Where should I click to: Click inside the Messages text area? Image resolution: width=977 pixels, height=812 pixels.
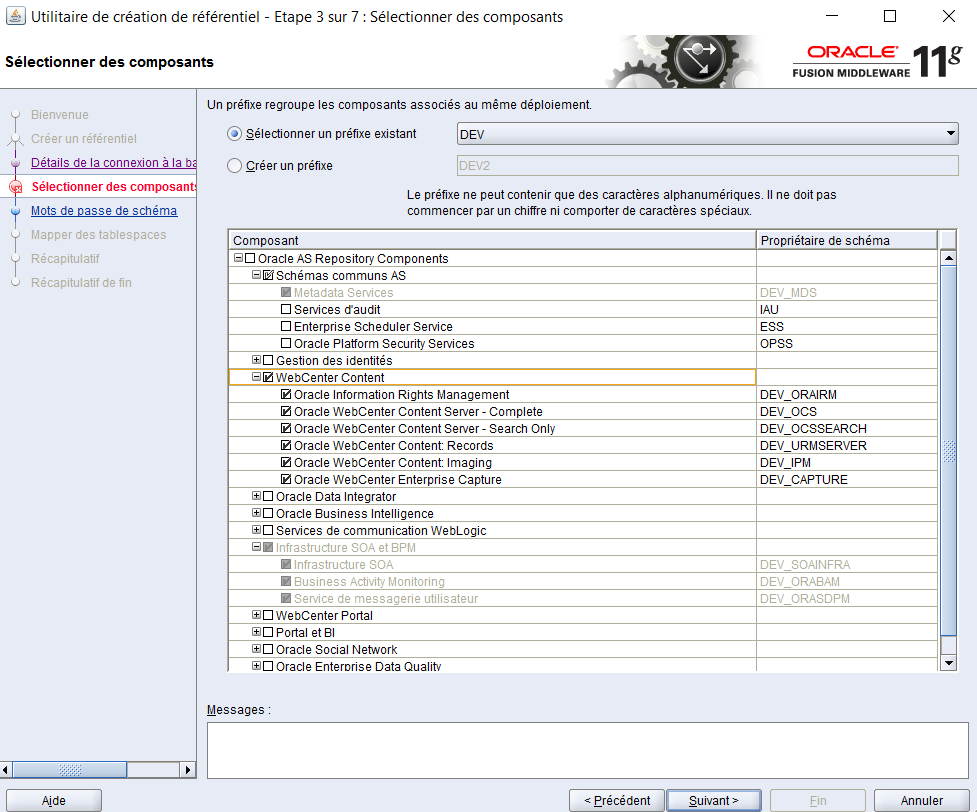(x=587, y=750)
